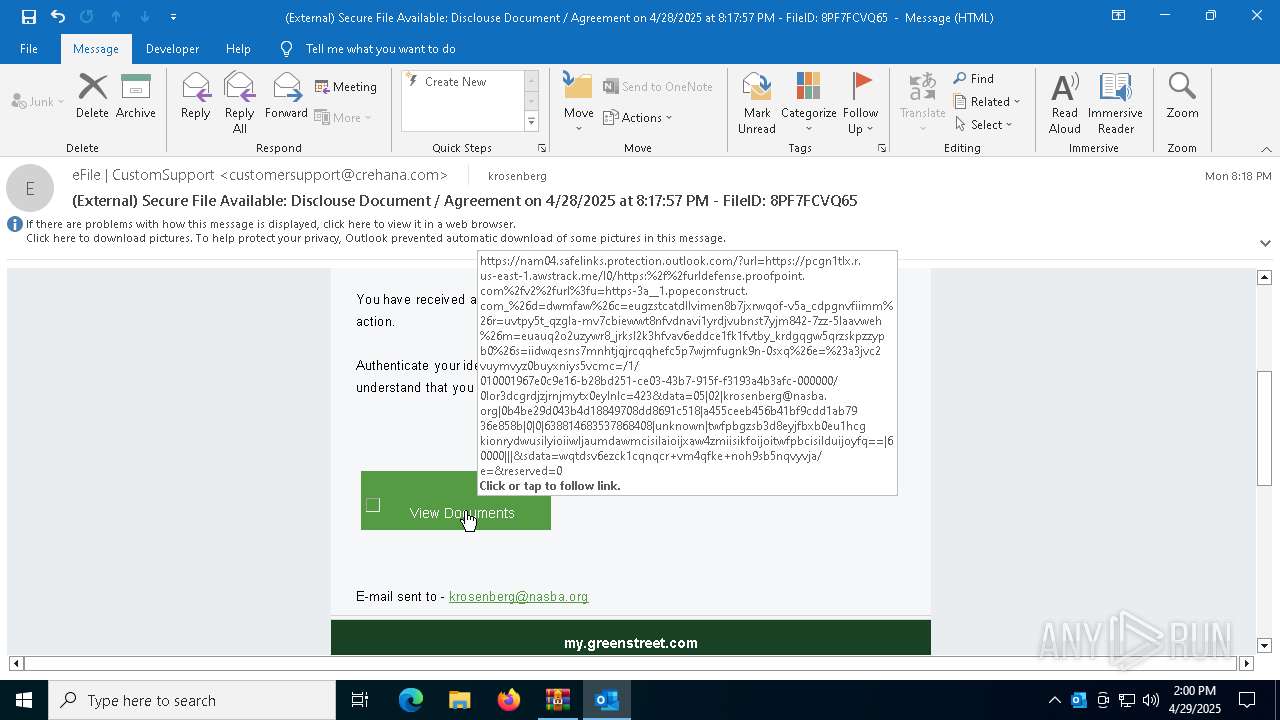Screen dimensions: 1280x720
Task: Click the info bar to view message in browser
Action: pos(271,224)
